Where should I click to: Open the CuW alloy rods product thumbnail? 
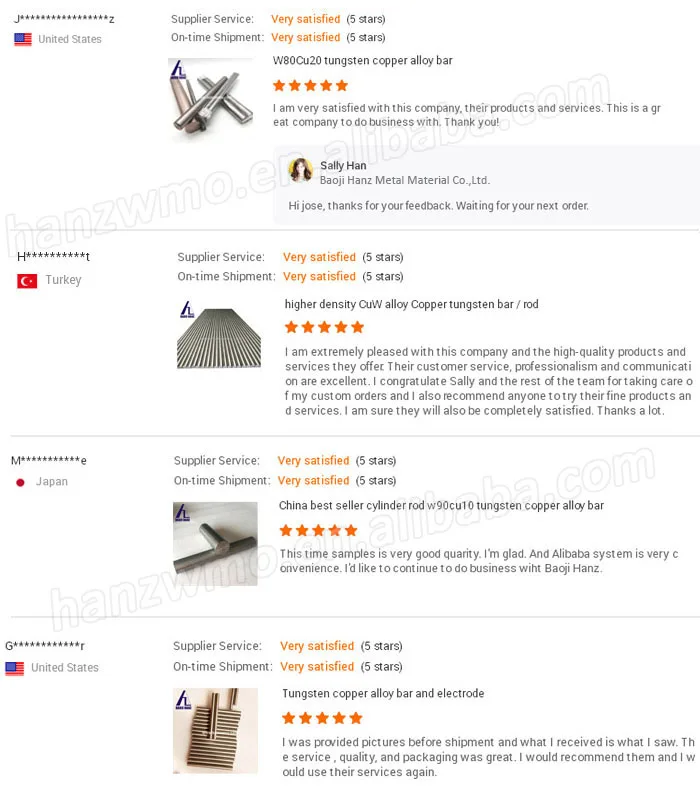218,335
